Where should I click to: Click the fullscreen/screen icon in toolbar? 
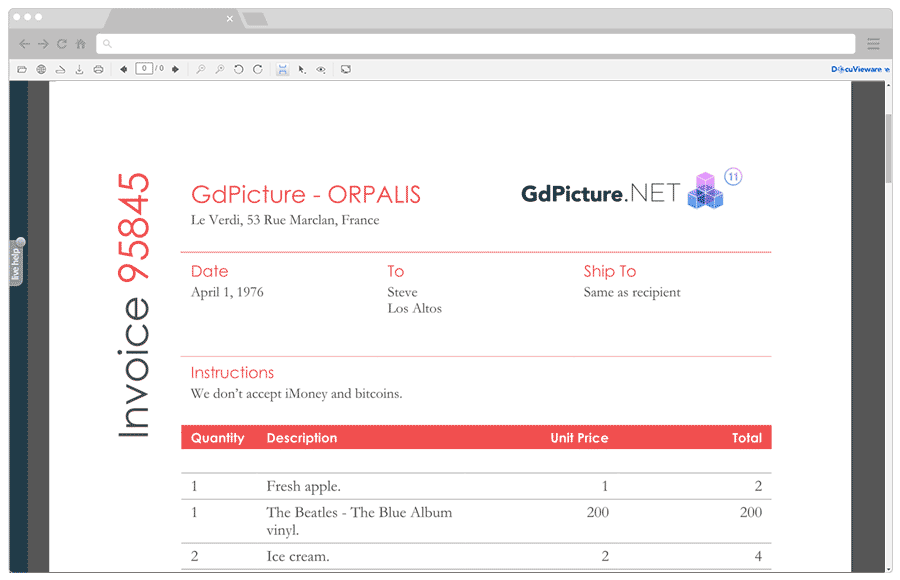pyautogui.click(x=346, y=69)
